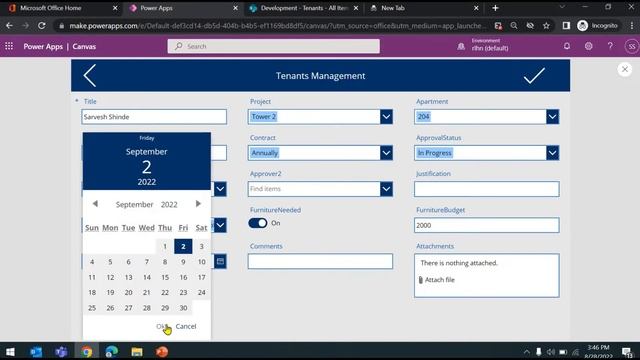Select the 2022 year label in date picker
640x360 pixels.
[169, 204]
